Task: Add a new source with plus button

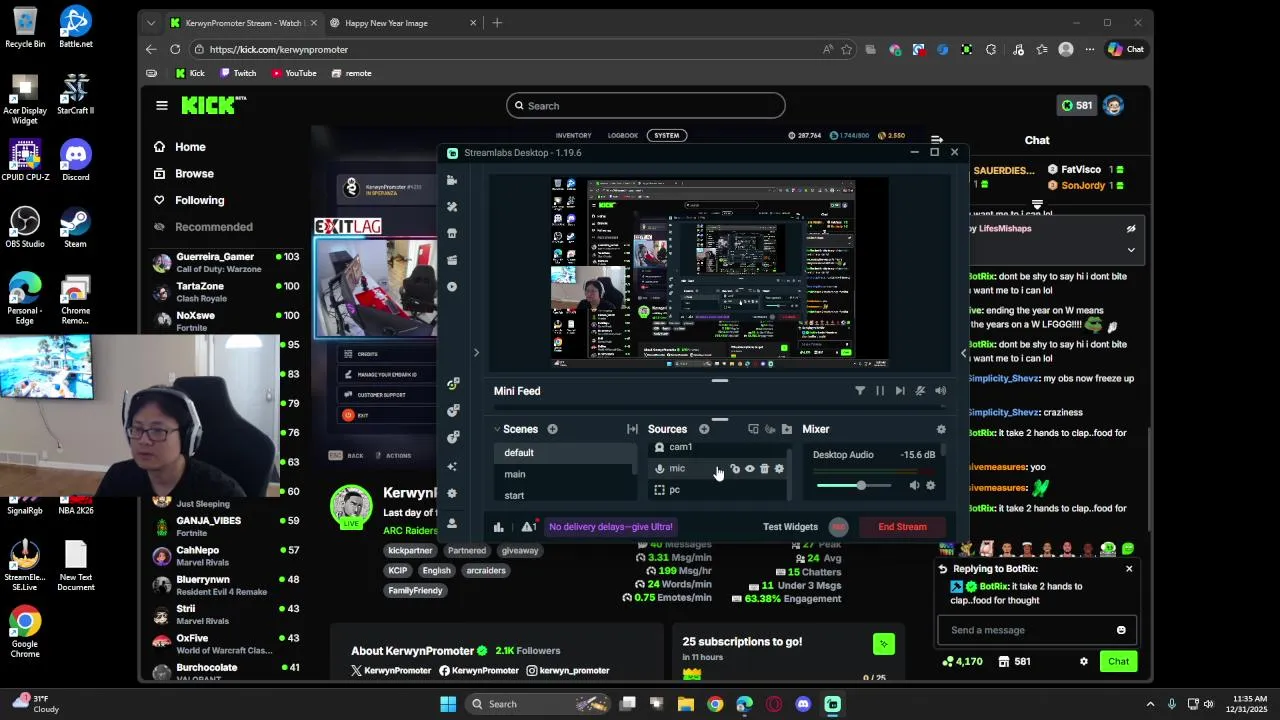Action: 704,429
